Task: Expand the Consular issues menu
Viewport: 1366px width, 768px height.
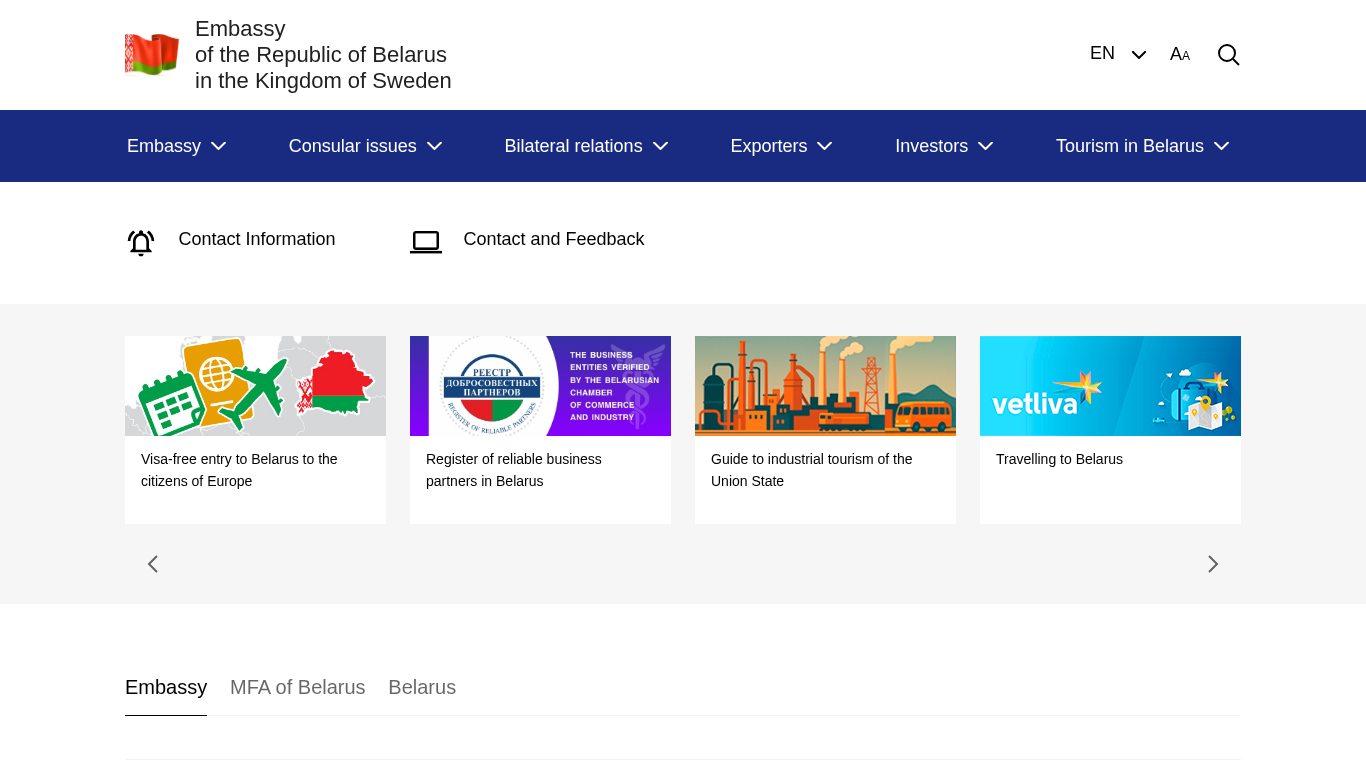Action: [x=365, y=146]
